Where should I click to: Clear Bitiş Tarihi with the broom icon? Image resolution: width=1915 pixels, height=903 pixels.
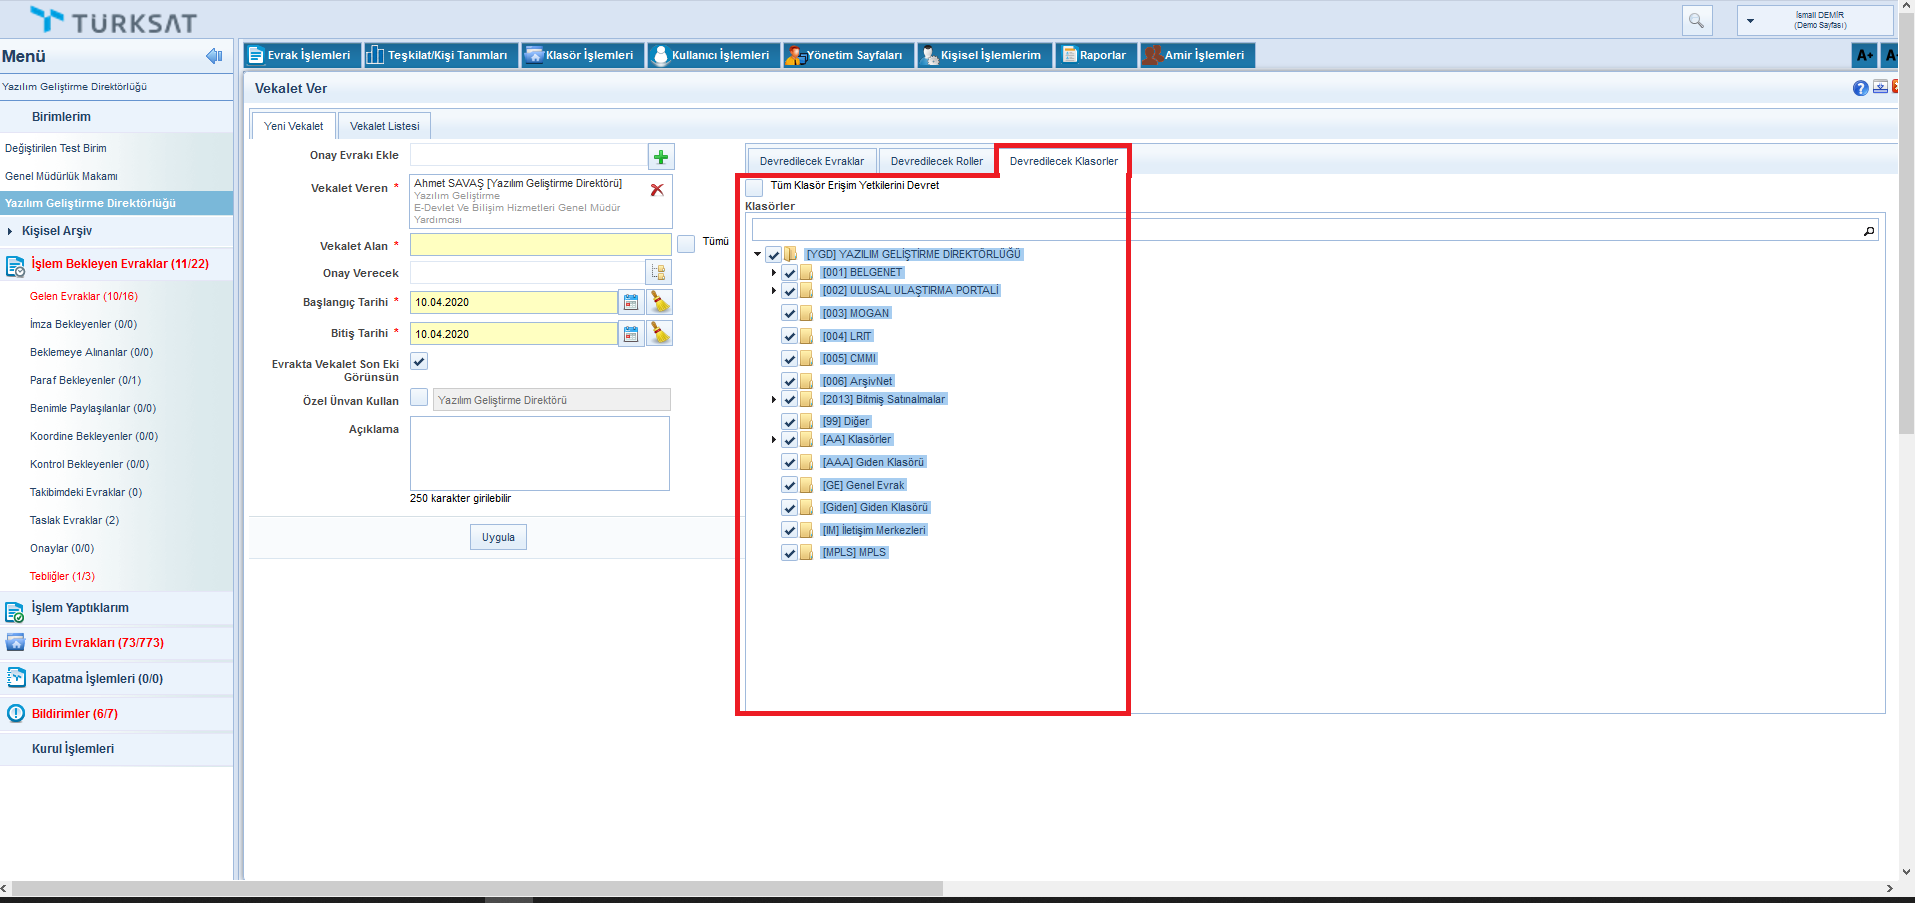(x=660, y=334)
